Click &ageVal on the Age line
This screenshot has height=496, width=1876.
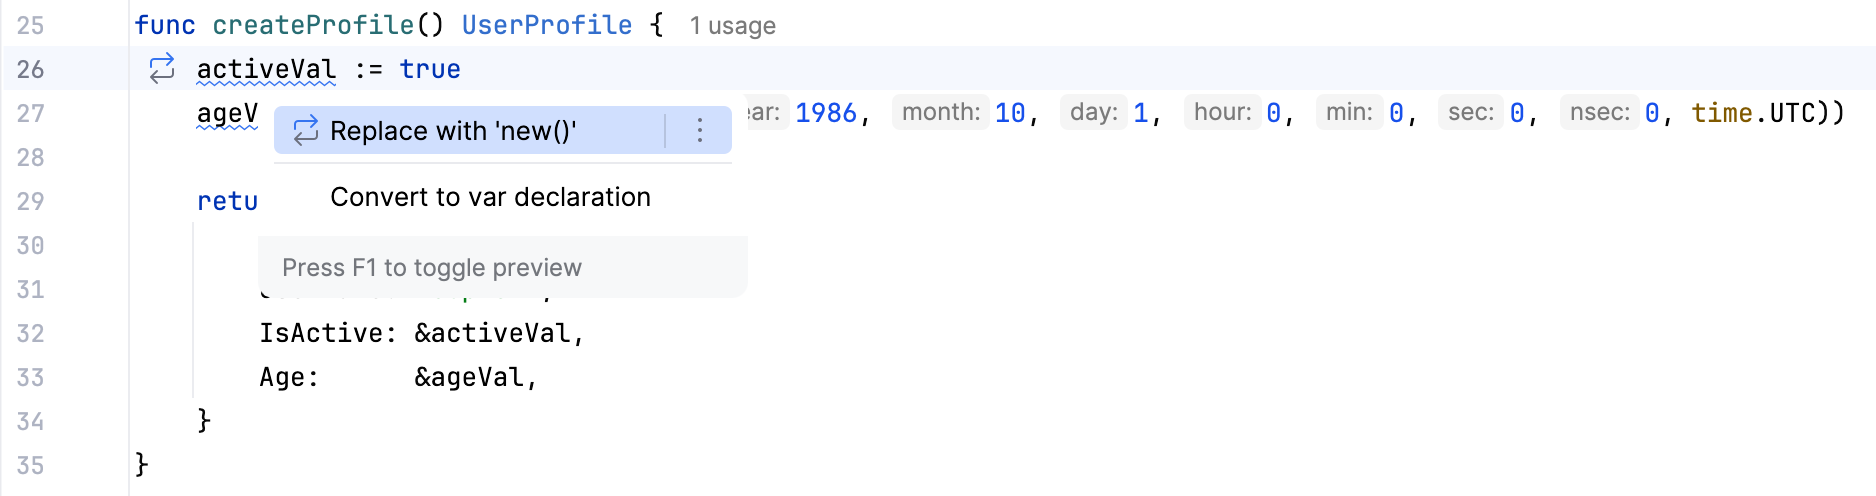pos(469,377)
